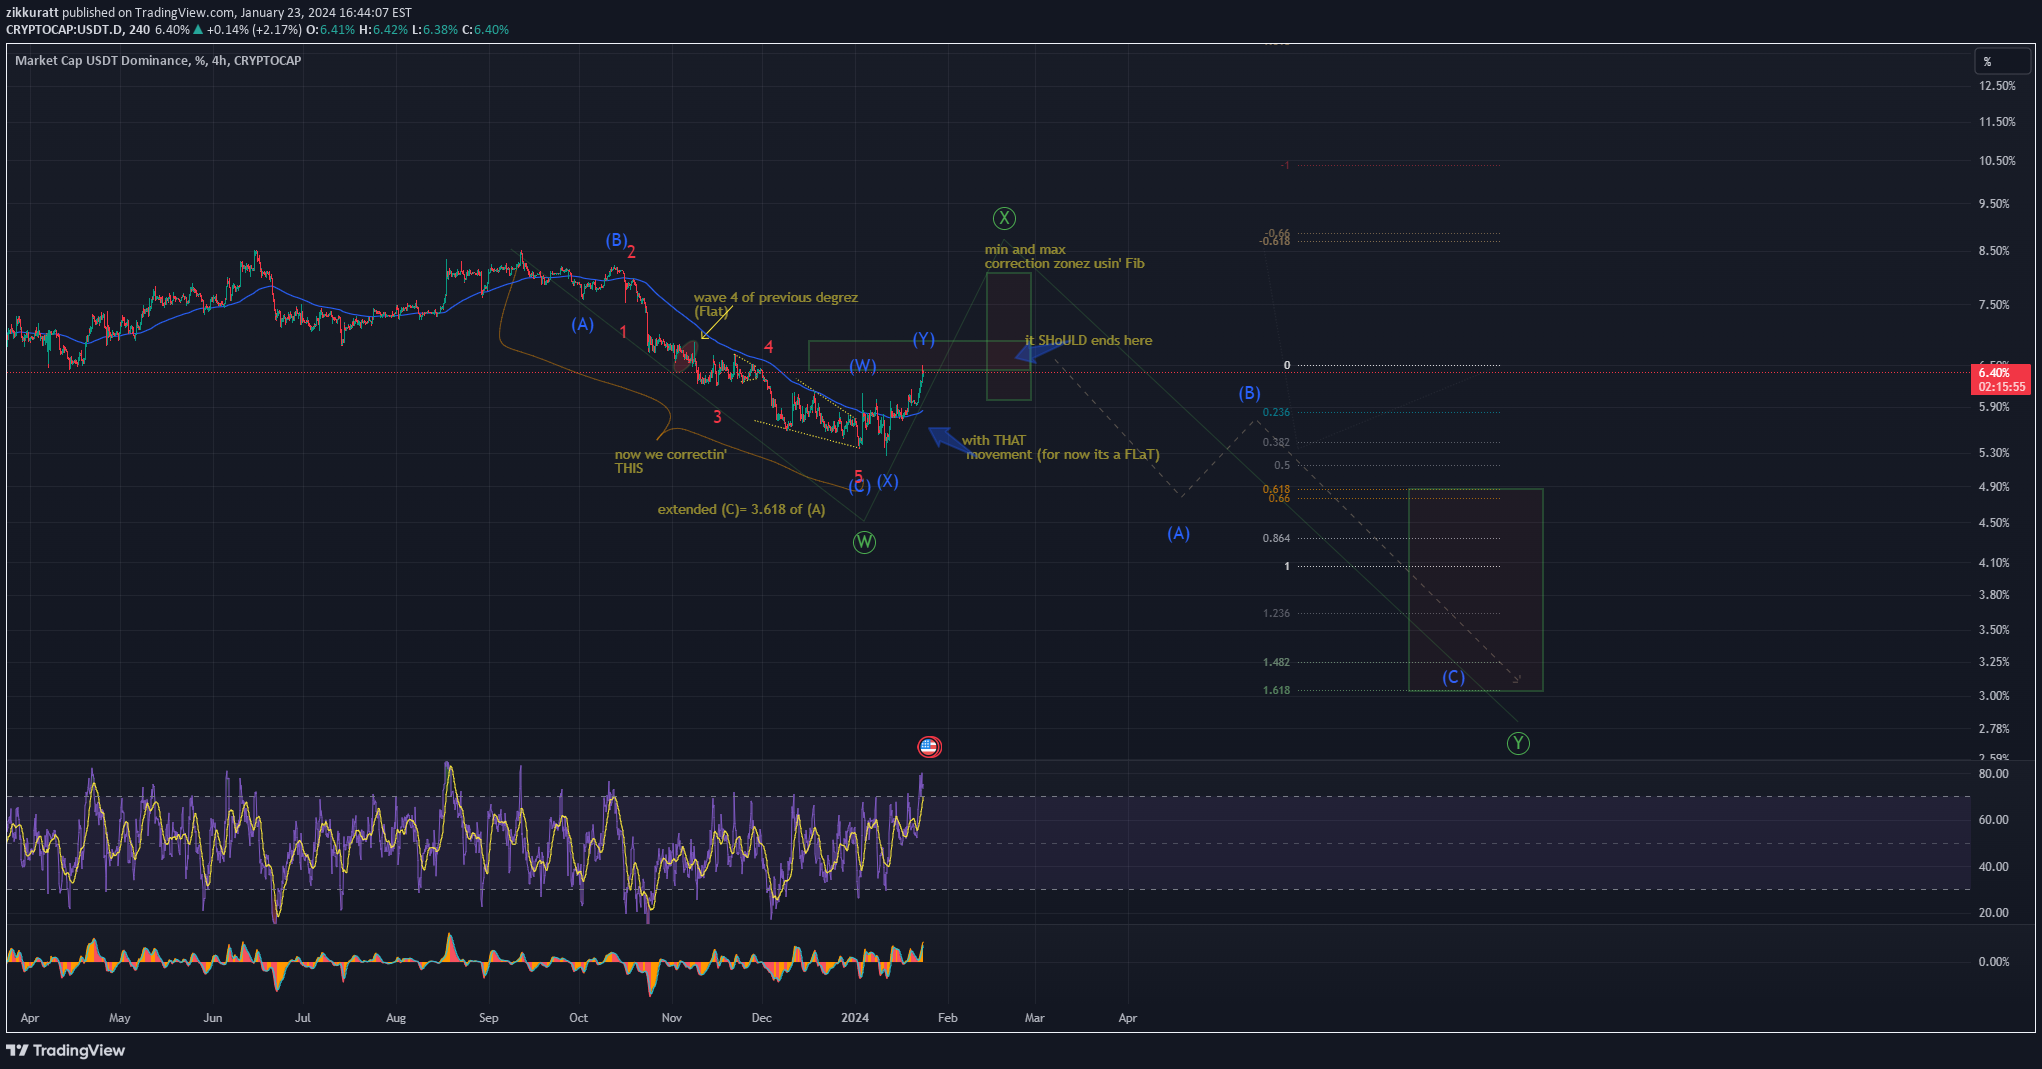The height and width of the screenshot is (1069, 2042).
Task: Click the text 'extended (C)= 3.618 of (A)'
Action: [741, 510]
